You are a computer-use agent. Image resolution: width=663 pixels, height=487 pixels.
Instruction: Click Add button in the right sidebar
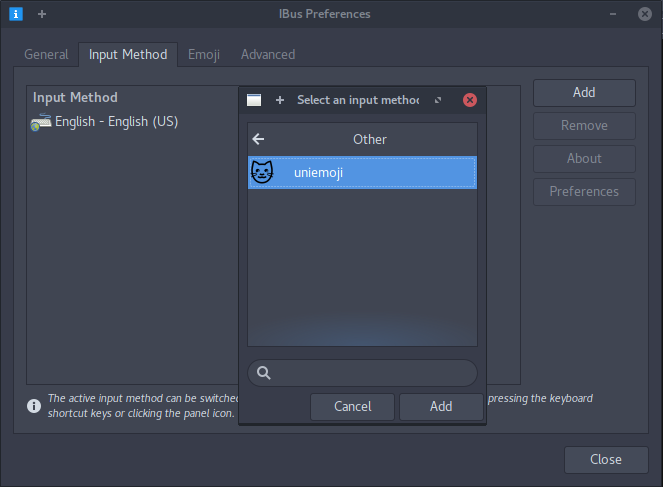click(584, 92)
